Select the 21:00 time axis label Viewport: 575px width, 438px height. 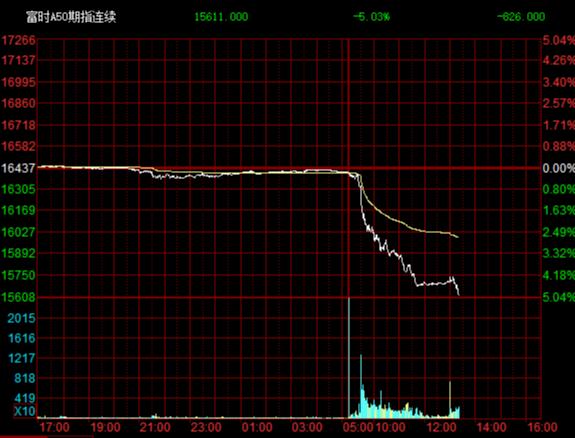(x=156, y=427)
